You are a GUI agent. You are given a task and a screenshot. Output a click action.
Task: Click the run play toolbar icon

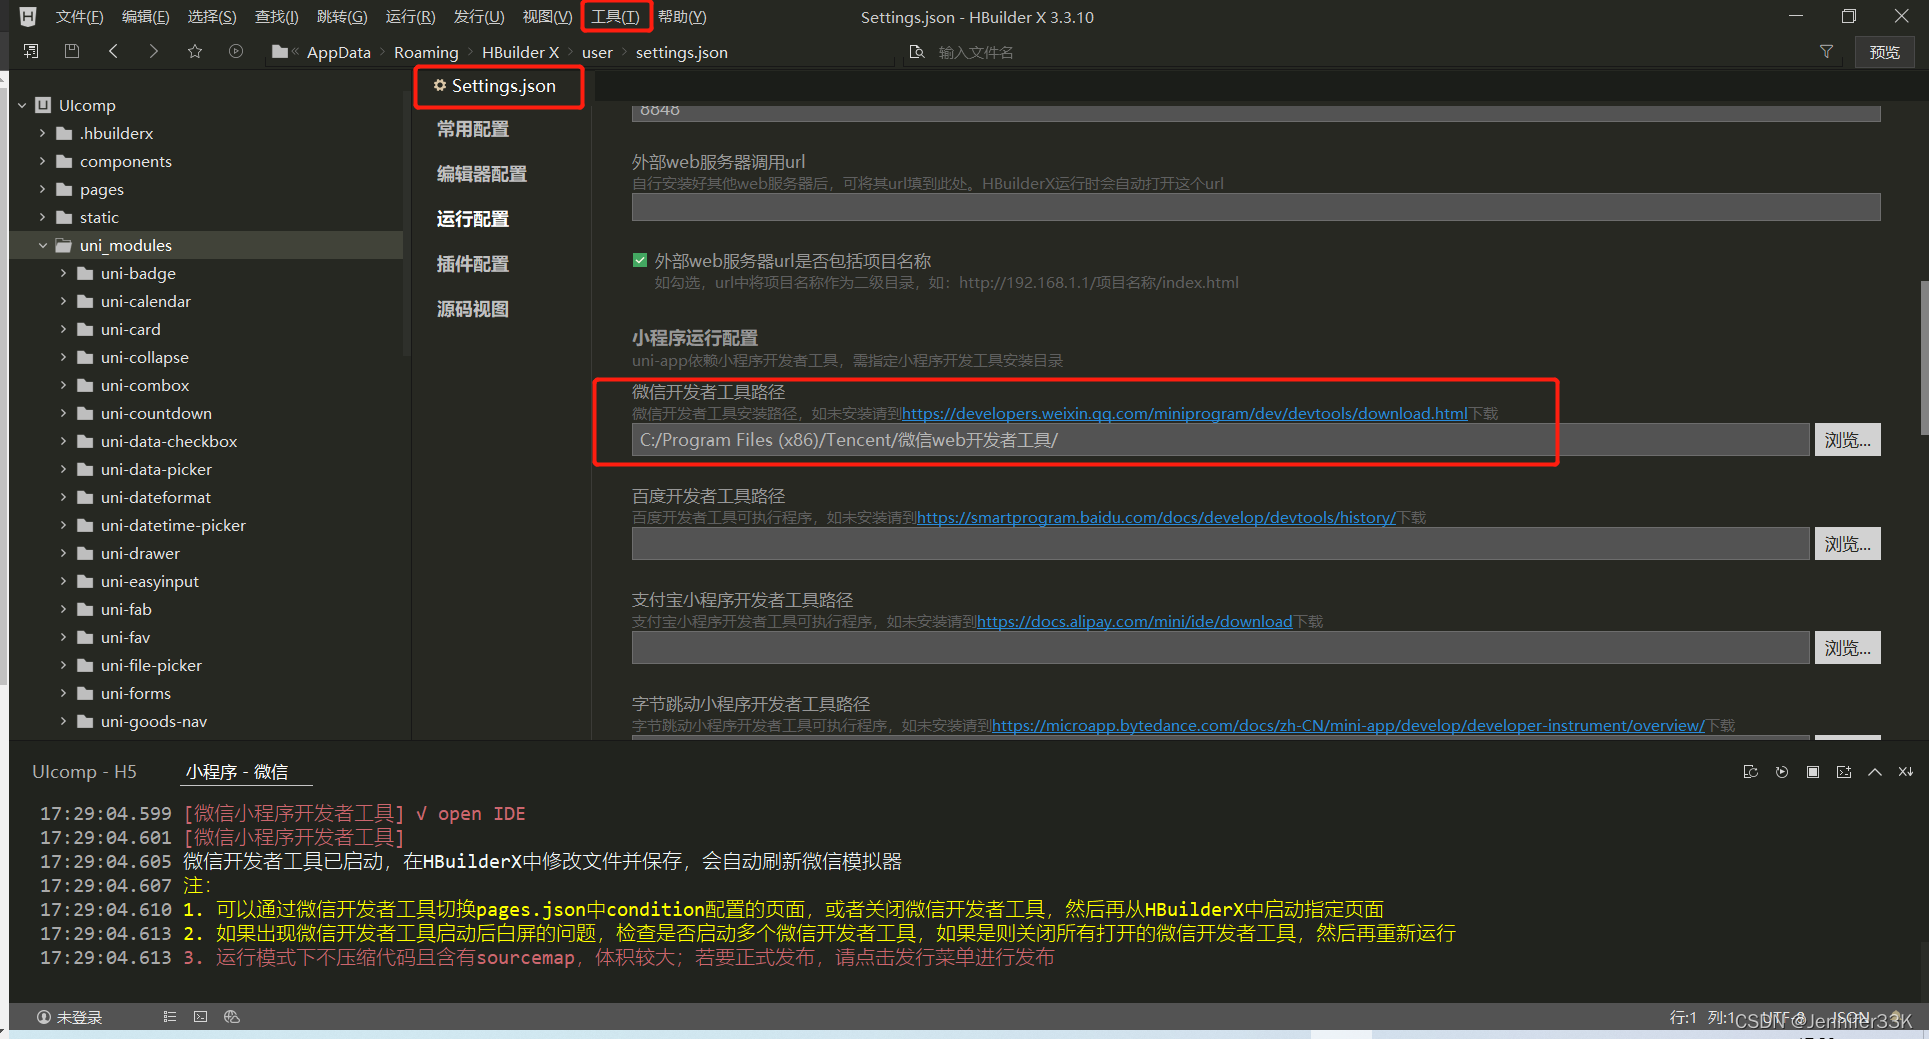(x=236, y=51)
